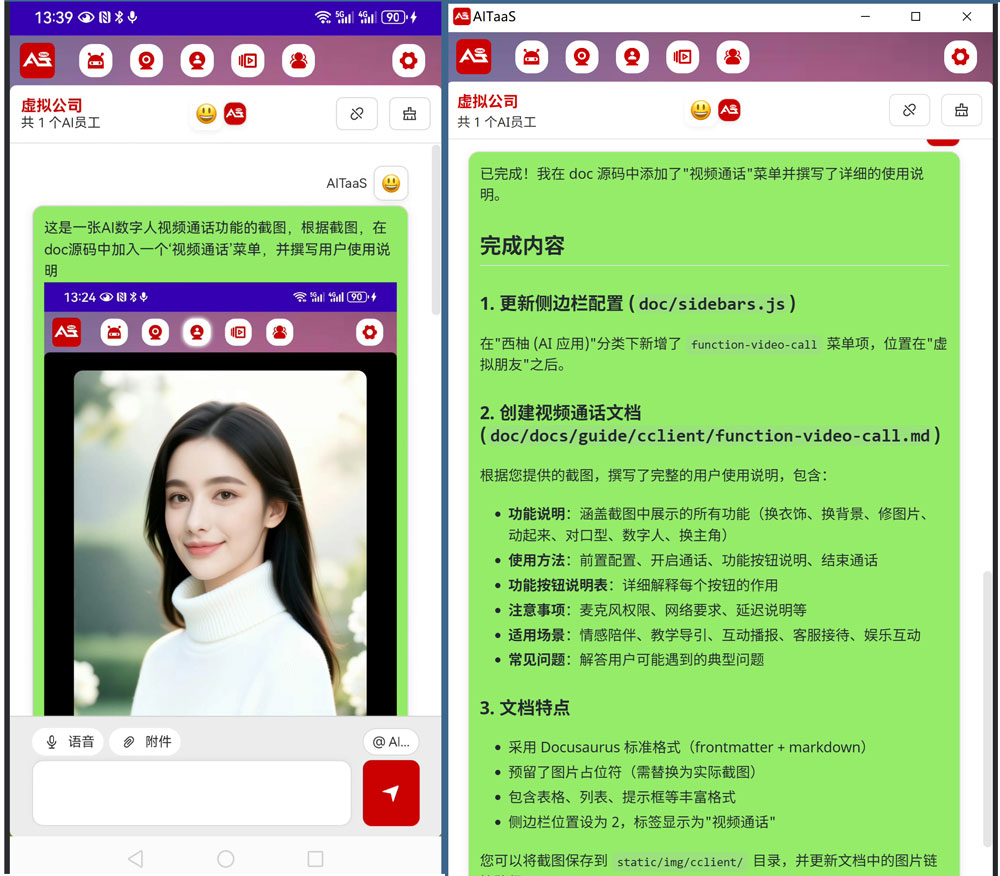Click the AITaaS logo in mobile toolbar
Screen dimensions: 1000x876
pyautogui.click(x=37, y=61)
